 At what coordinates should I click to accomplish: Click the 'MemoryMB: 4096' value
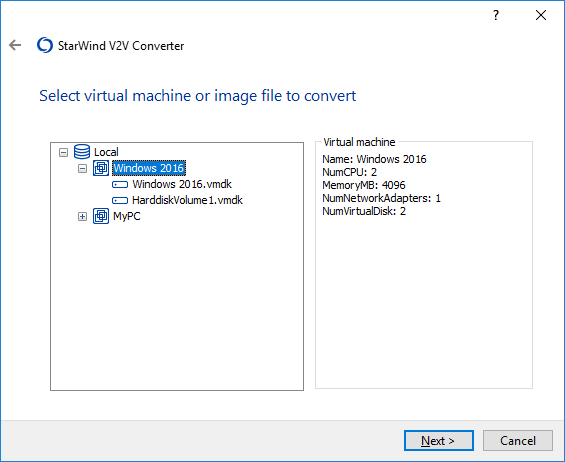364,185
